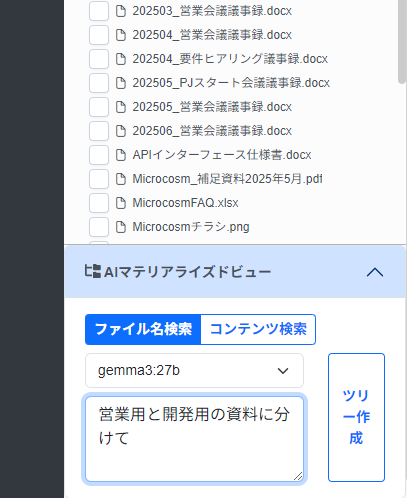Switch to the コンテンツ検索 tab
The width and height of the screenshot is (407, 498).
tap(258, 329)
